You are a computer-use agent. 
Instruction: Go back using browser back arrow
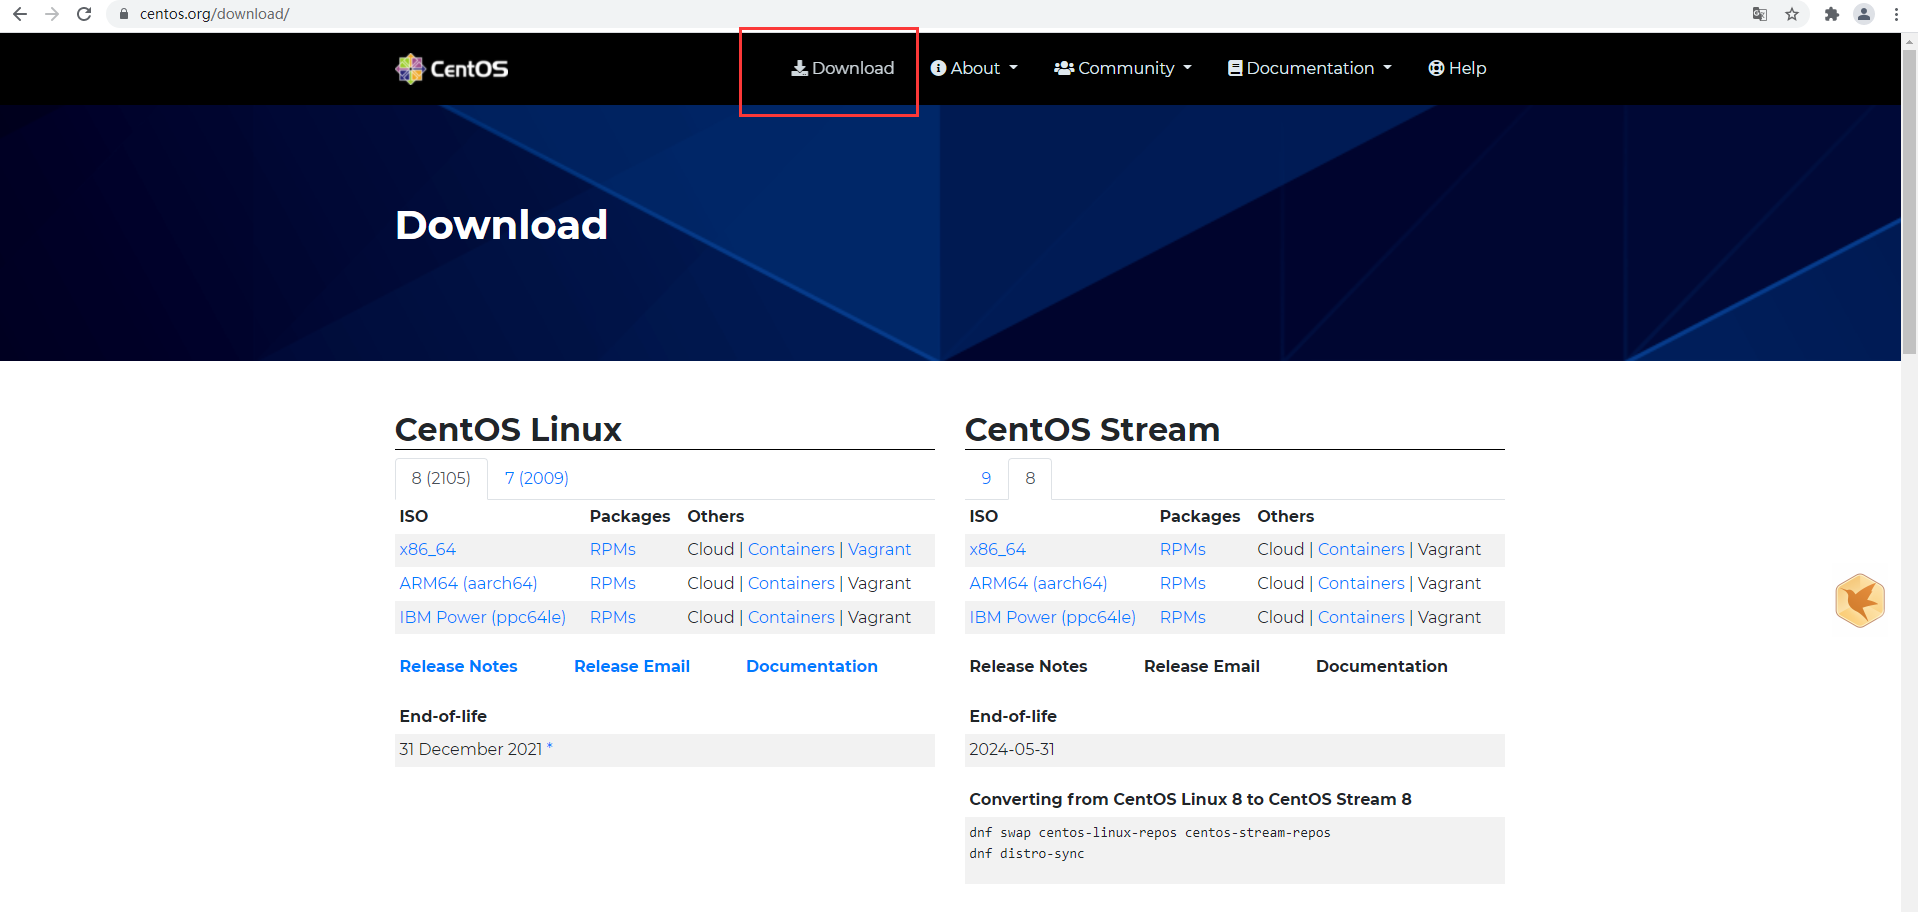click(20, 14)
